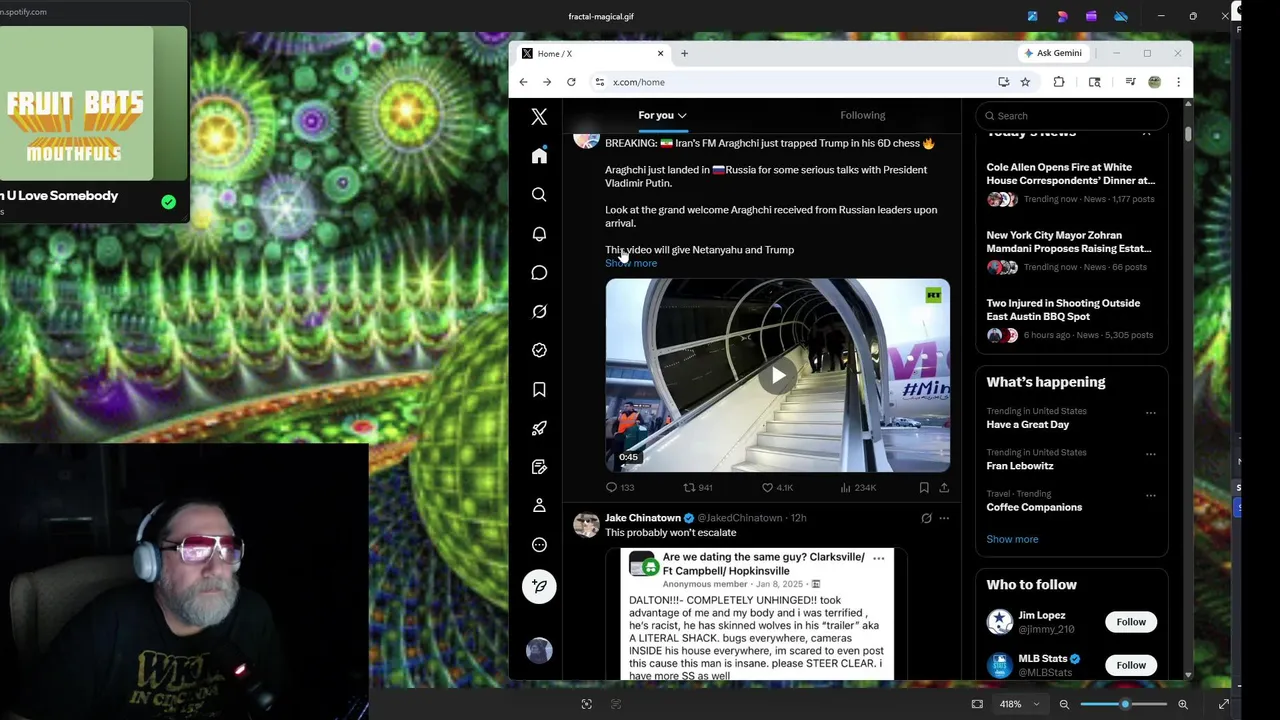Click the X search field
The width and height of the screenshot is (1280, 720).
1072,116
